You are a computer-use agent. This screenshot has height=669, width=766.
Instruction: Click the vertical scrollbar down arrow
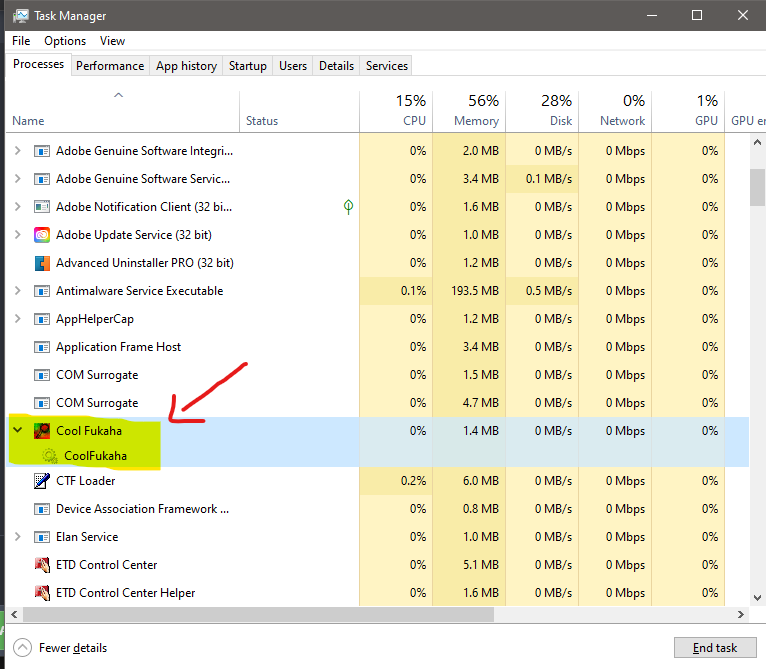pyautogui.click(x=757, y=598)
